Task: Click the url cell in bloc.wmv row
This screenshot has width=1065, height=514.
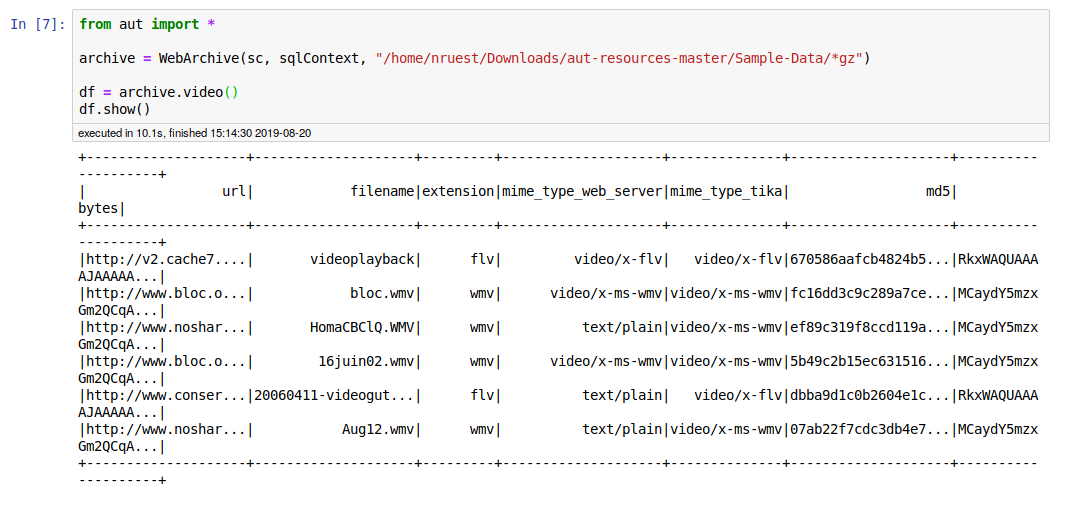Action: pyautogui.click(x=166, y=293)
